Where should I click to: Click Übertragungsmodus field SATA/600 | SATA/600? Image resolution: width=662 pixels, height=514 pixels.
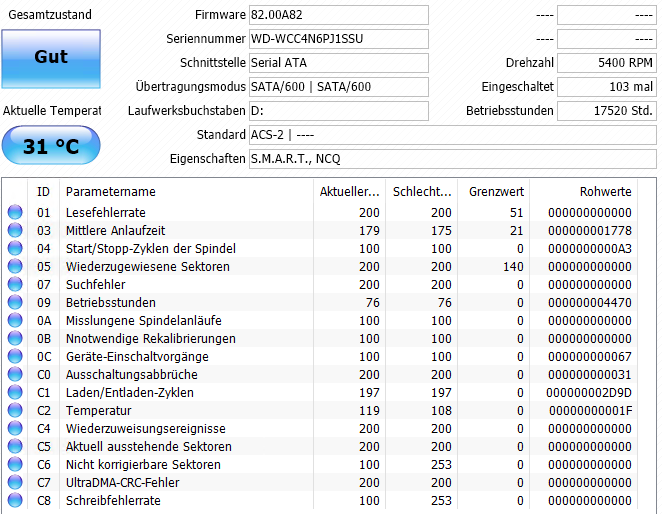(x=339, y=87)
